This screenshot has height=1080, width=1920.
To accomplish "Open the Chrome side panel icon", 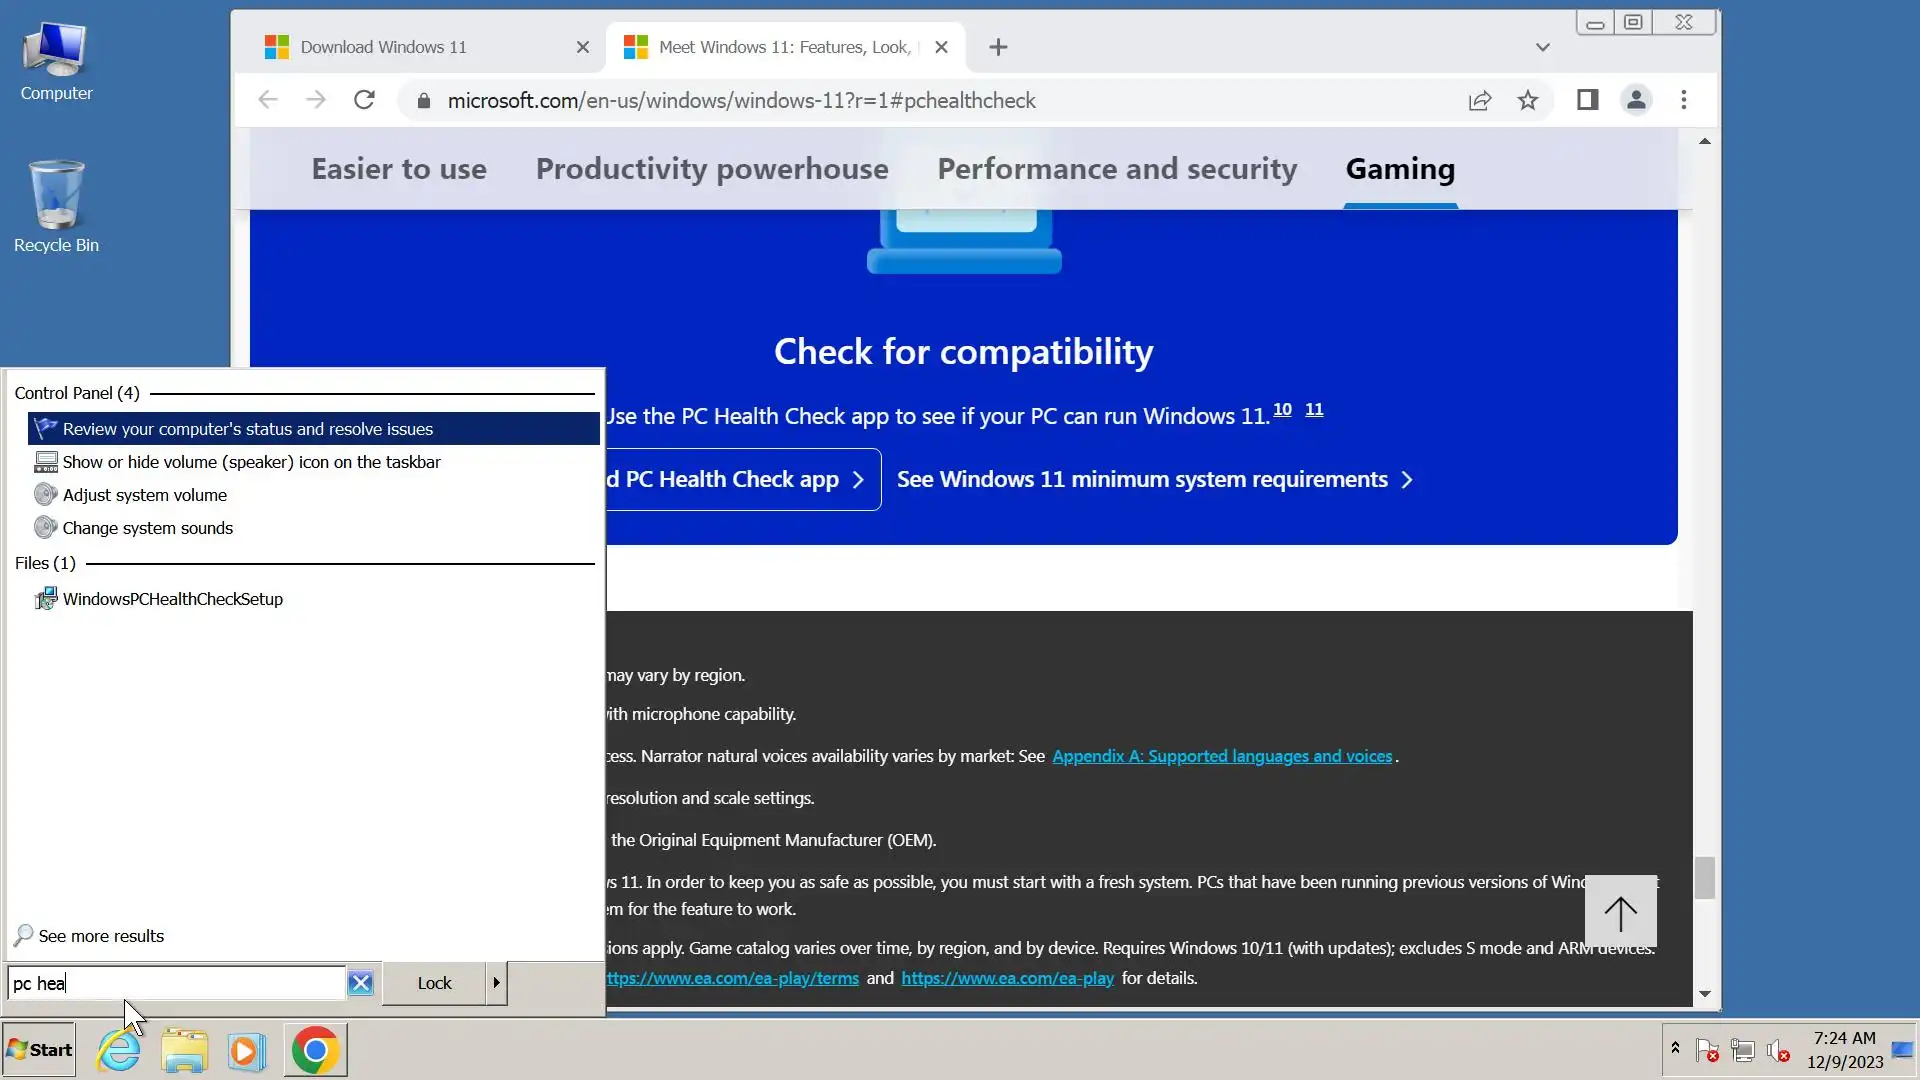I will (x=1587, y=100).
